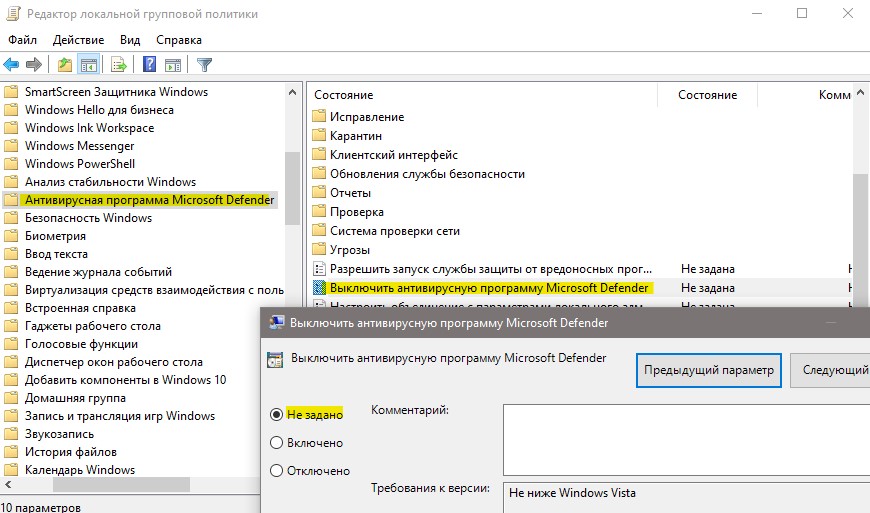870x513 pixels.
Task: Select Добавить компоненты в Windows 10 folder
Action: 125,380
